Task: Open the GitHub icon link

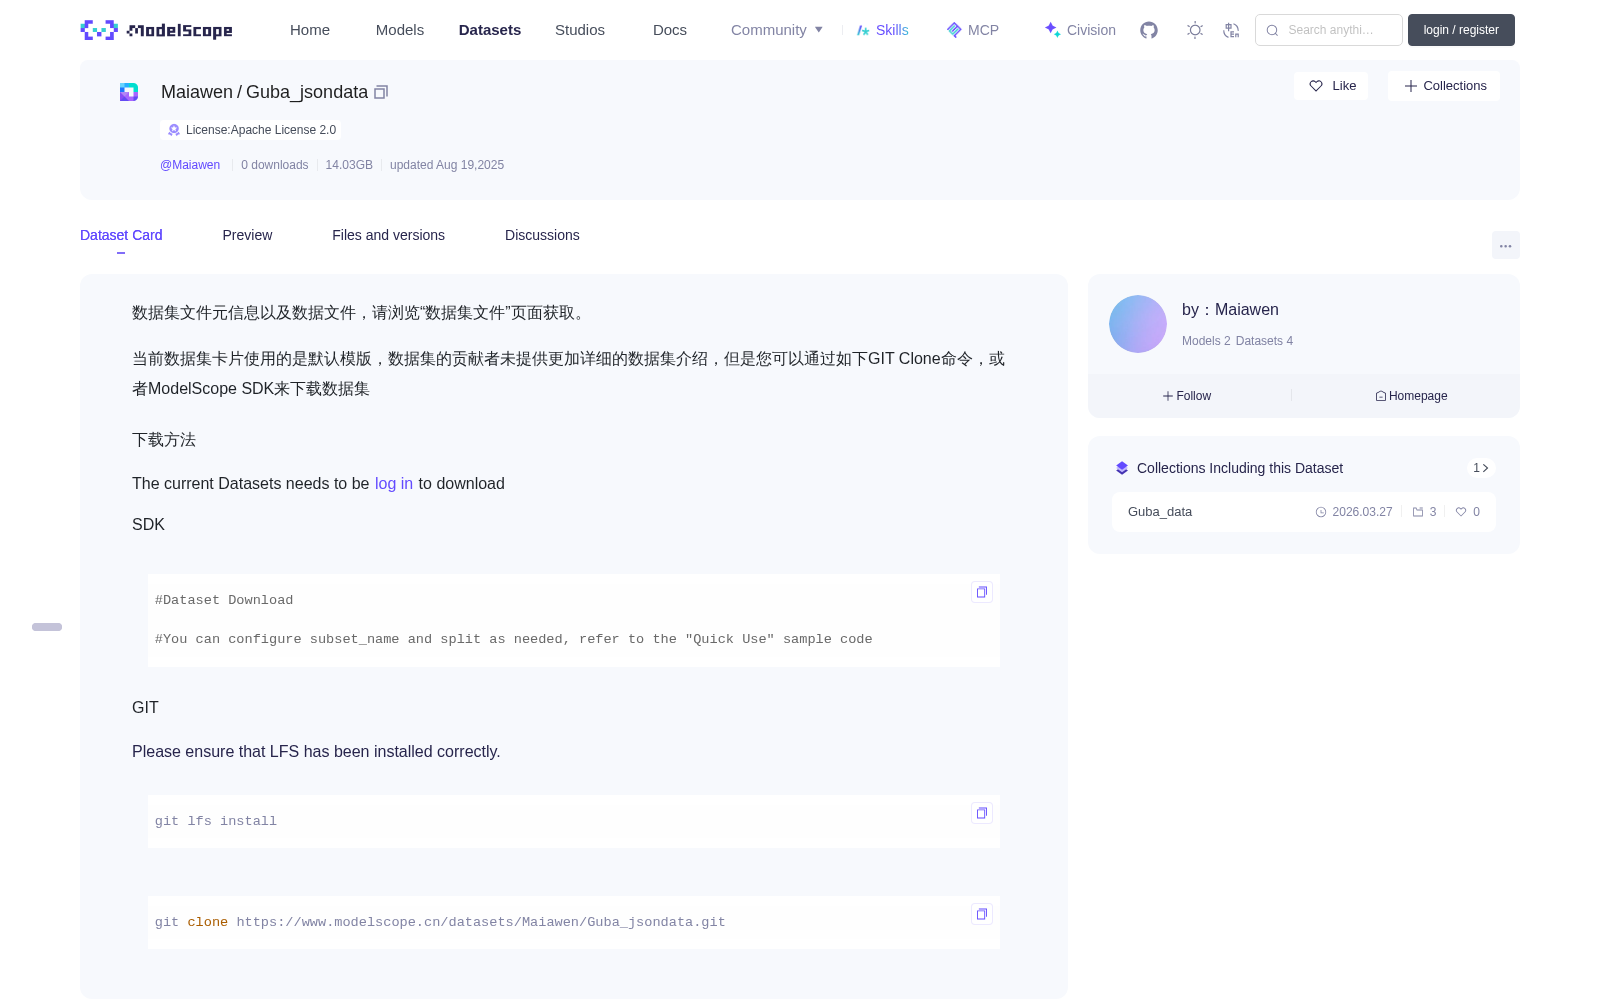Action: pos(1149,30)
